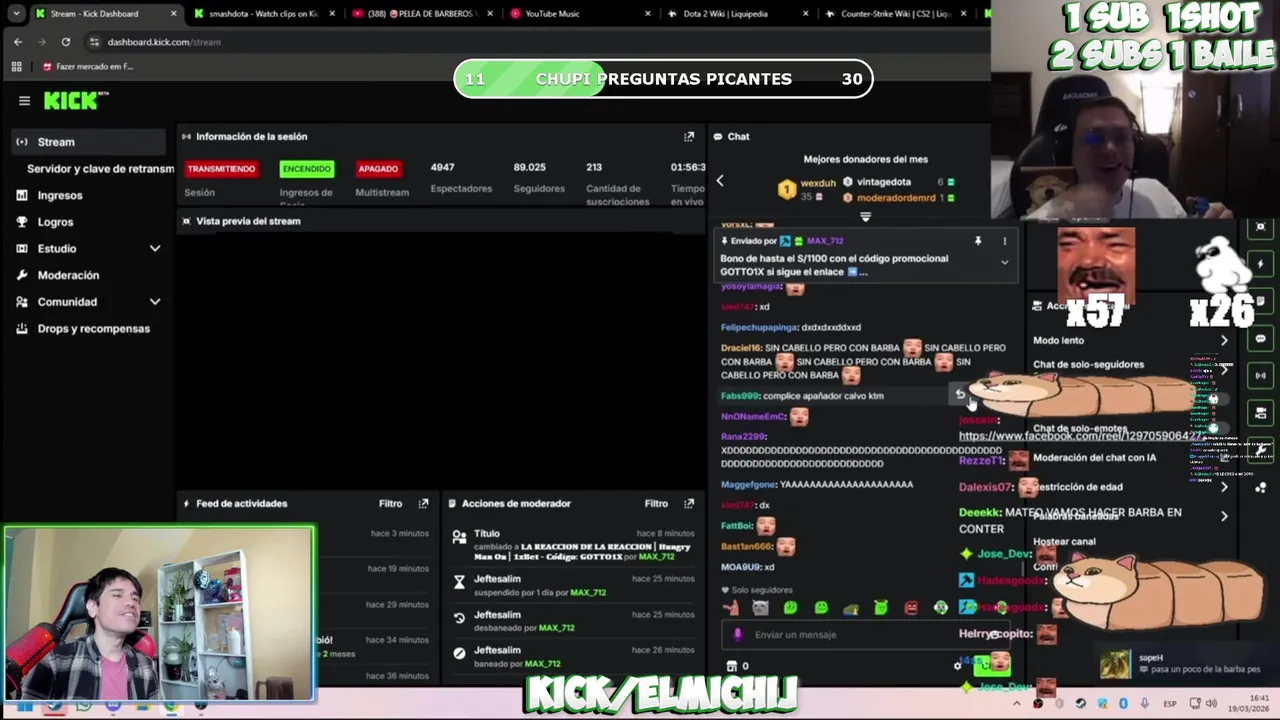1280x720 pixels.
Task: Insert the red angry face quick emote
Action: tap(911, 607)
